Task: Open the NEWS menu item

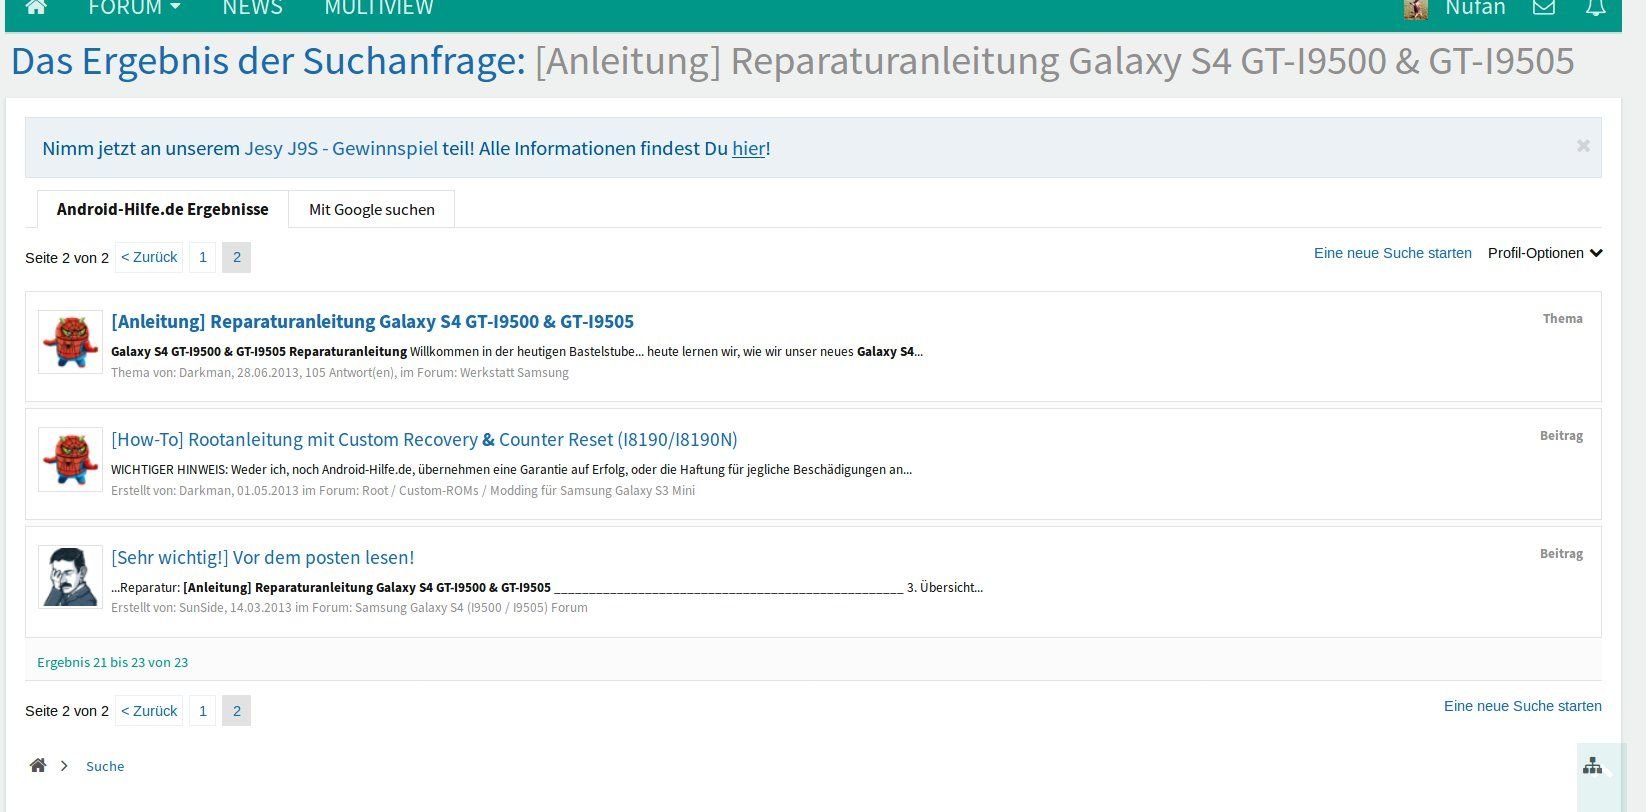Action: (x=252, y=8)
